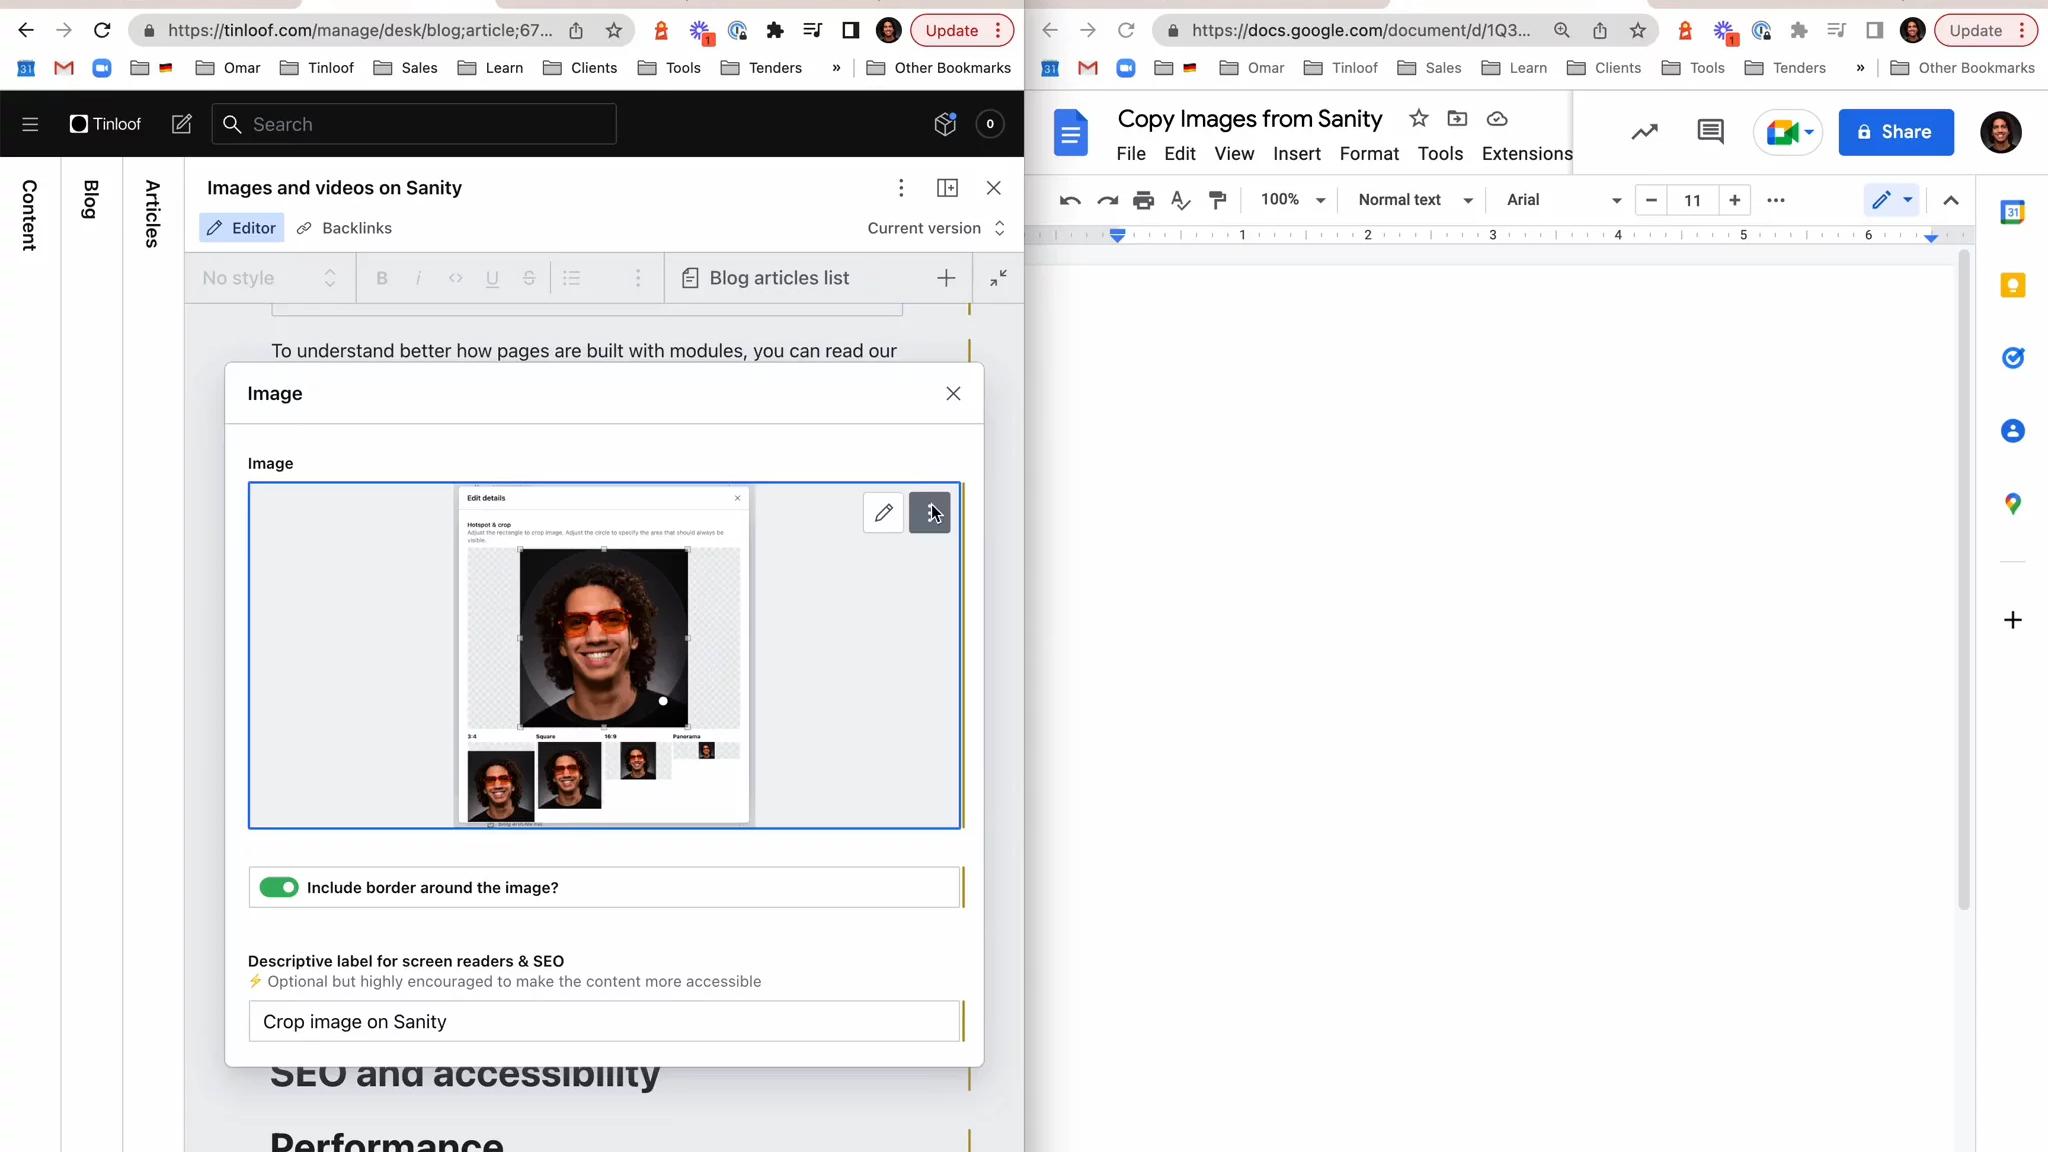
Task: Open the Format menu in Docs
Action: tap(1368, 154)
